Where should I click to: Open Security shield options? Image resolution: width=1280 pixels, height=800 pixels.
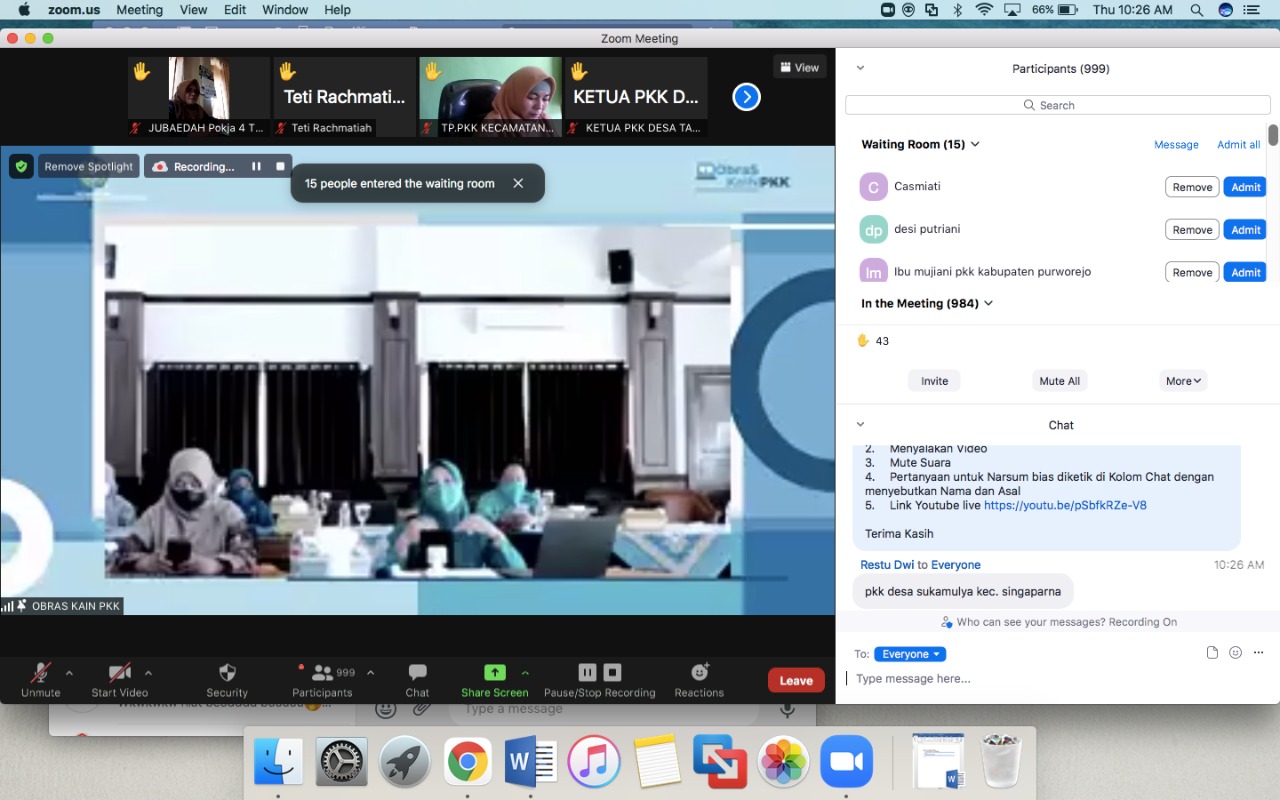pyautogui.click(x=227, y=673)
